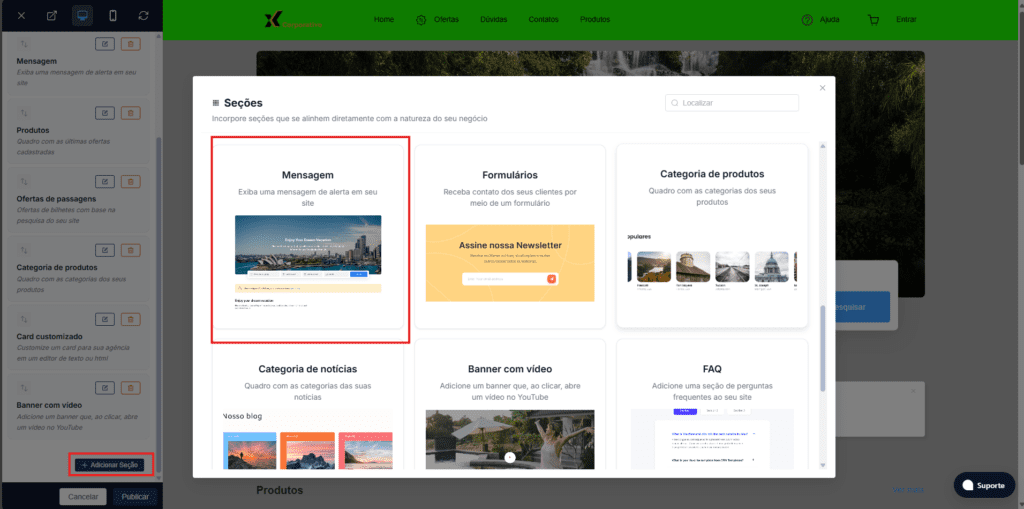
Task: Close the Seções dialog
Action: coord(822,88)
